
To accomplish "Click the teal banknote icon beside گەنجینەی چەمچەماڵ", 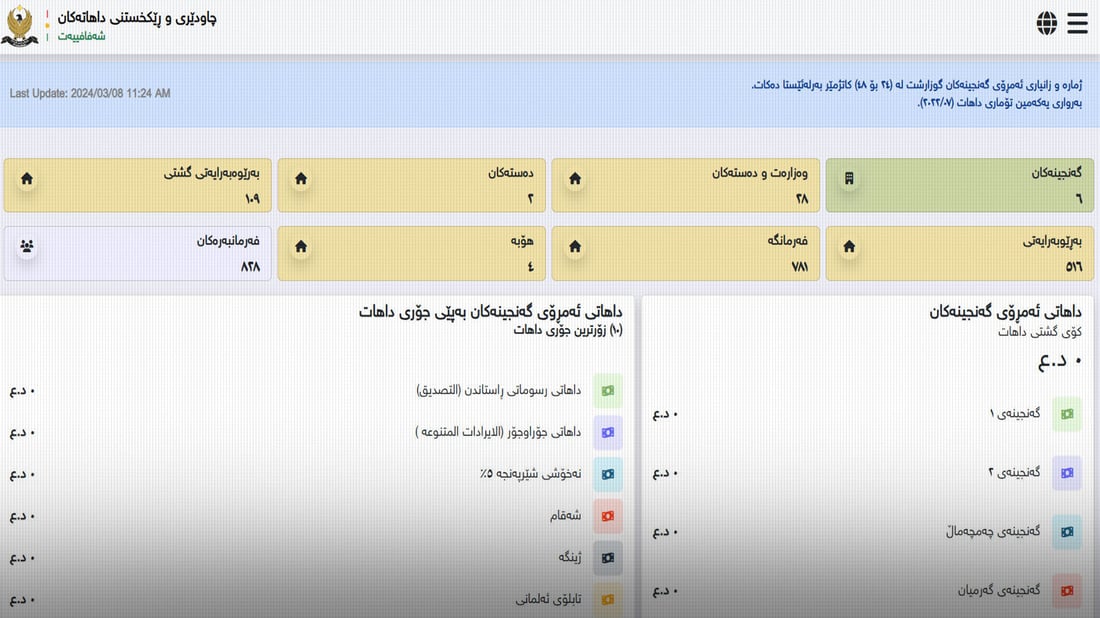I will pos(1066,531).
